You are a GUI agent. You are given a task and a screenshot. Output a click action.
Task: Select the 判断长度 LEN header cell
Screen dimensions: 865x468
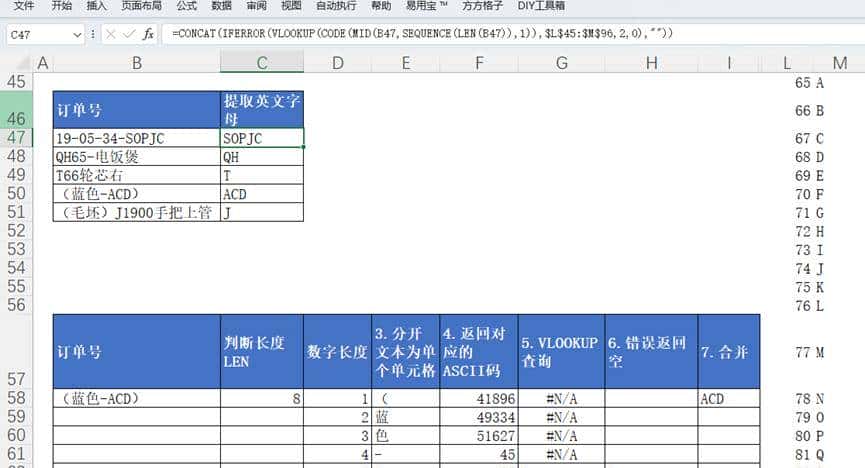[x=261, y=352]
